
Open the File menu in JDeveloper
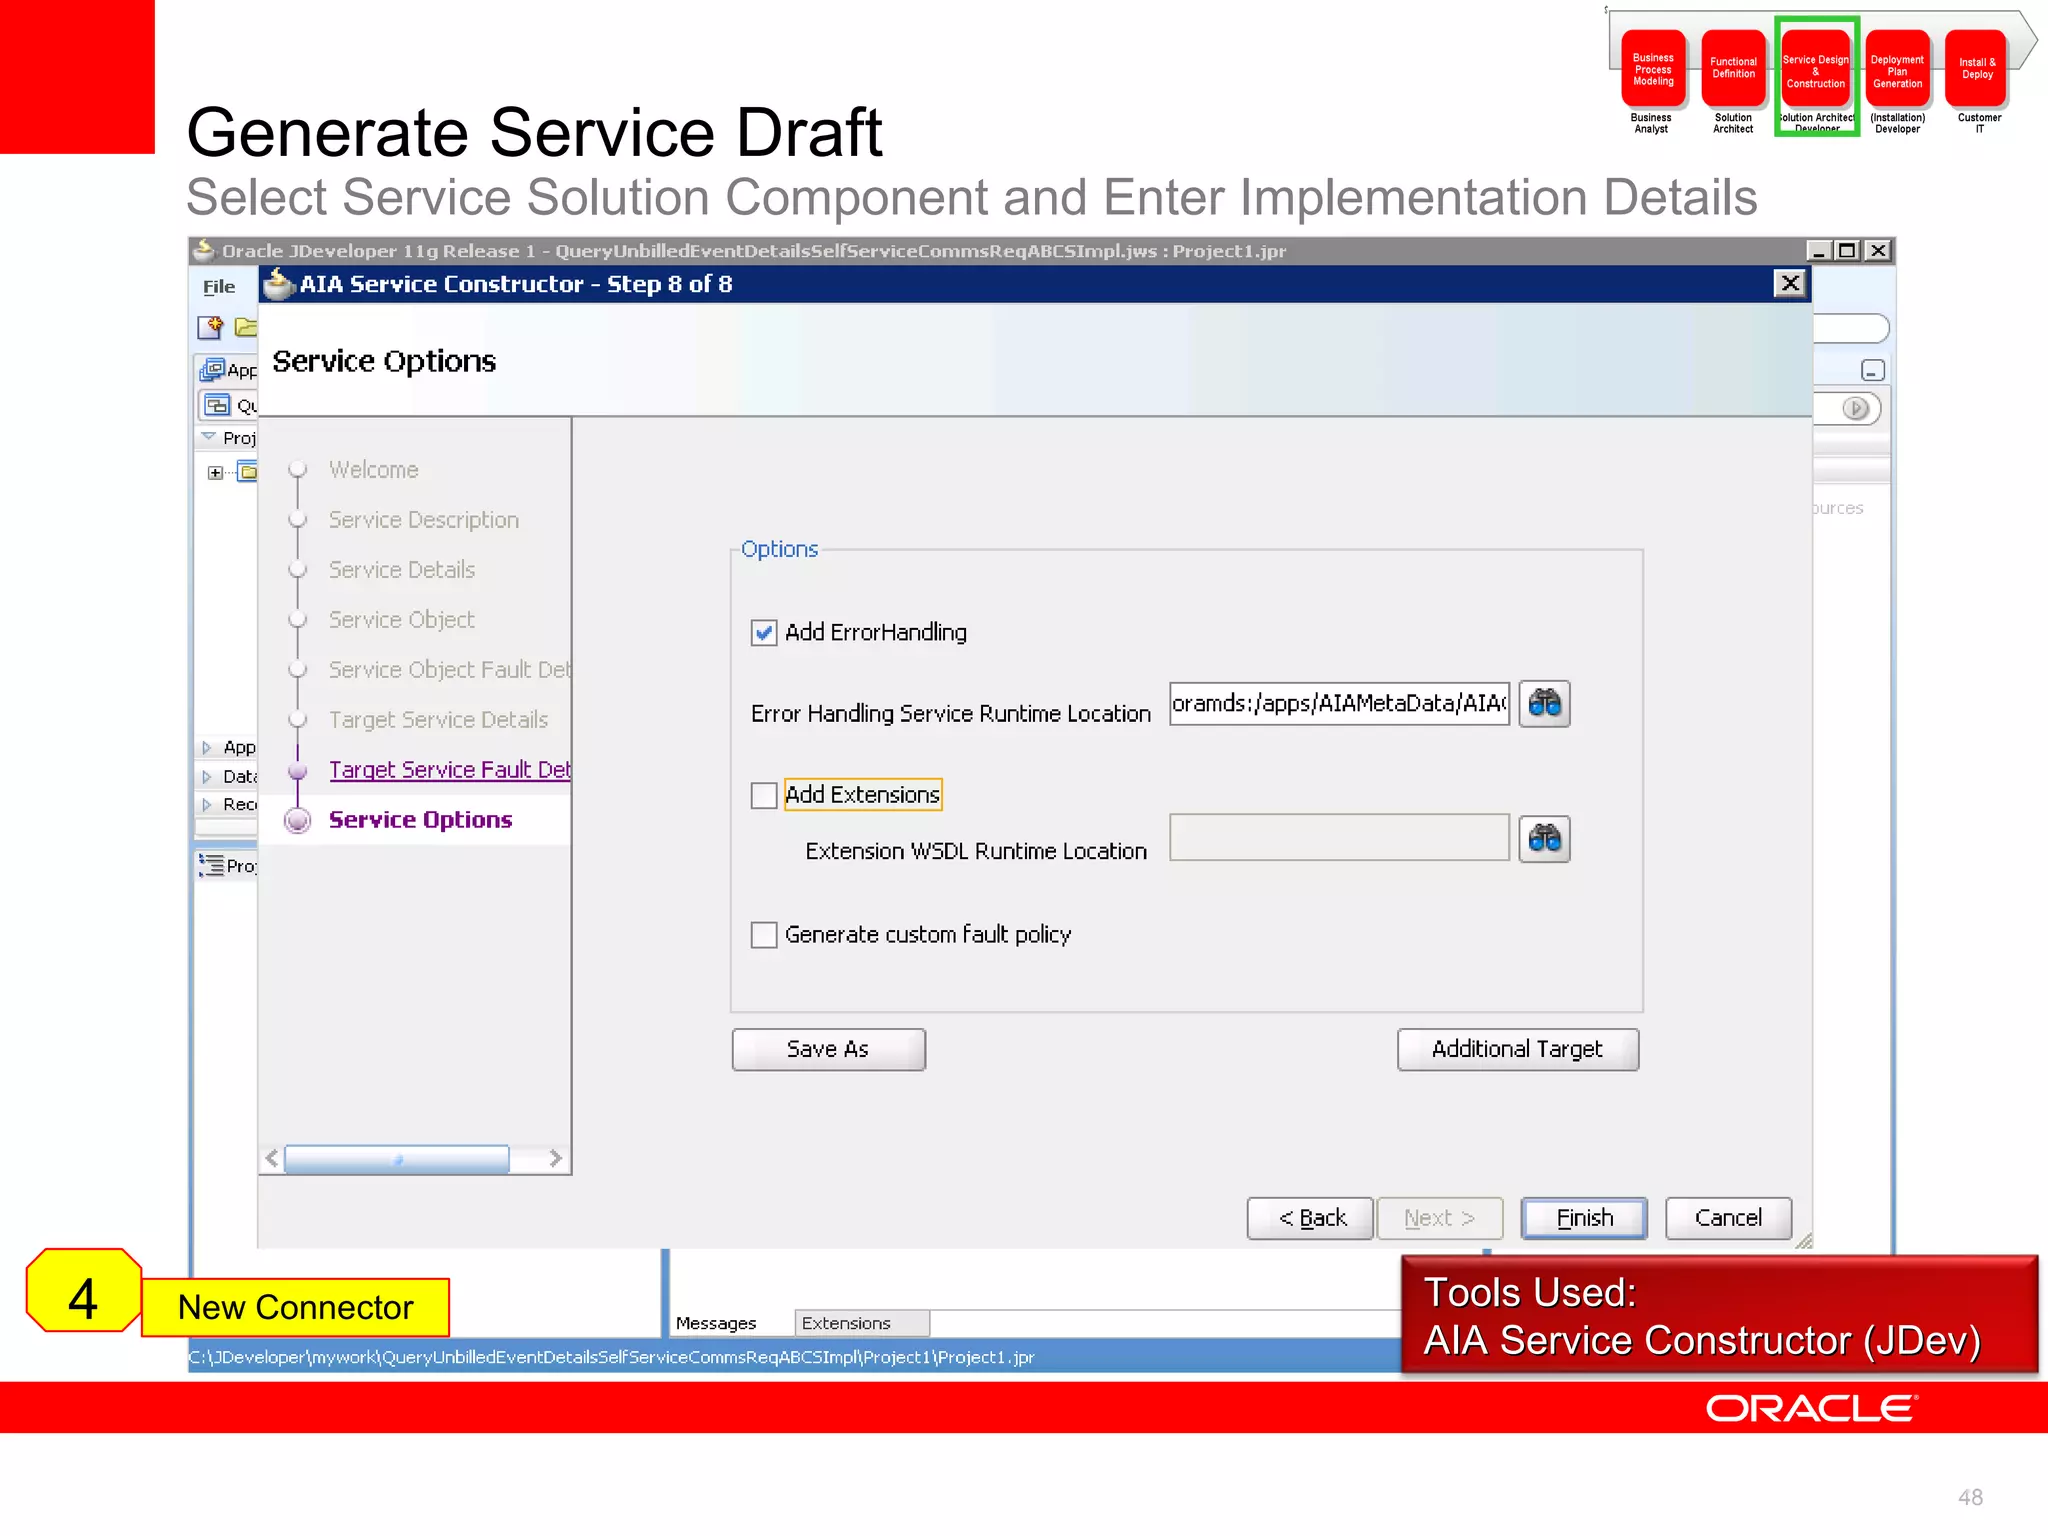pos(219,287)
